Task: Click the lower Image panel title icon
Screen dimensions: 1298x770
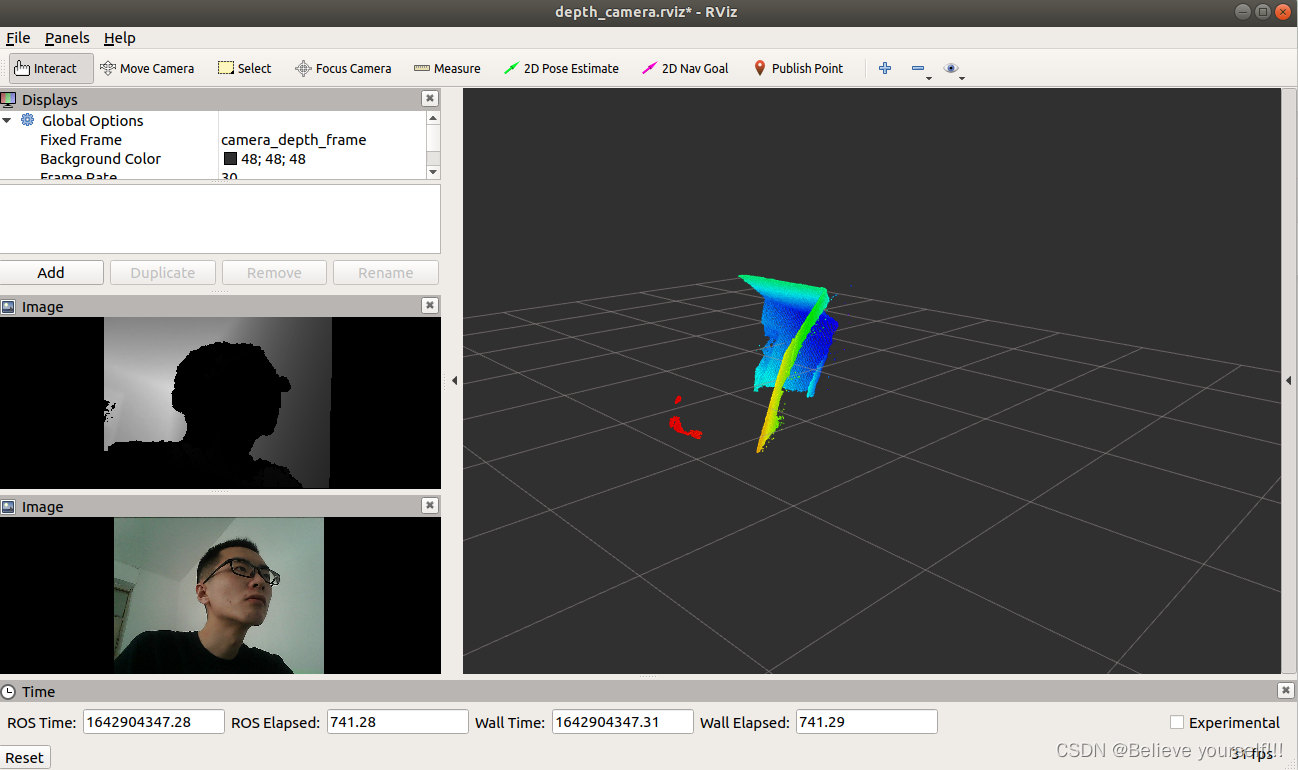Action: (9, 507)
